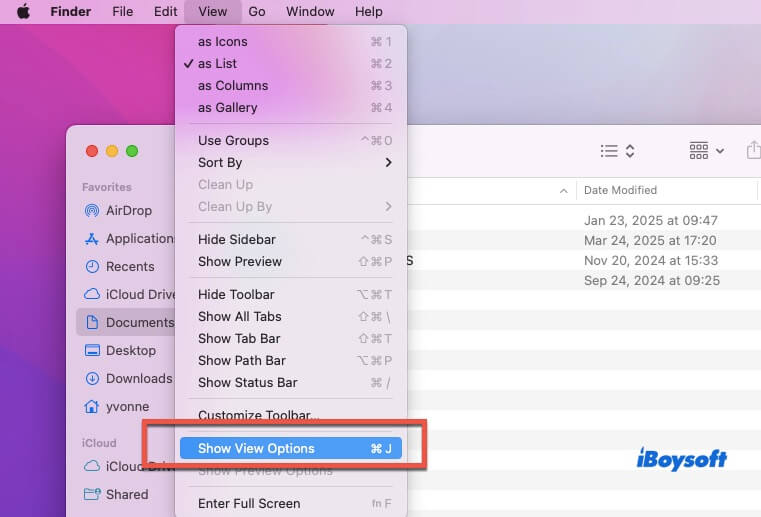
Task: Toggle Use Groups in View menu
Action: (233, 141)
